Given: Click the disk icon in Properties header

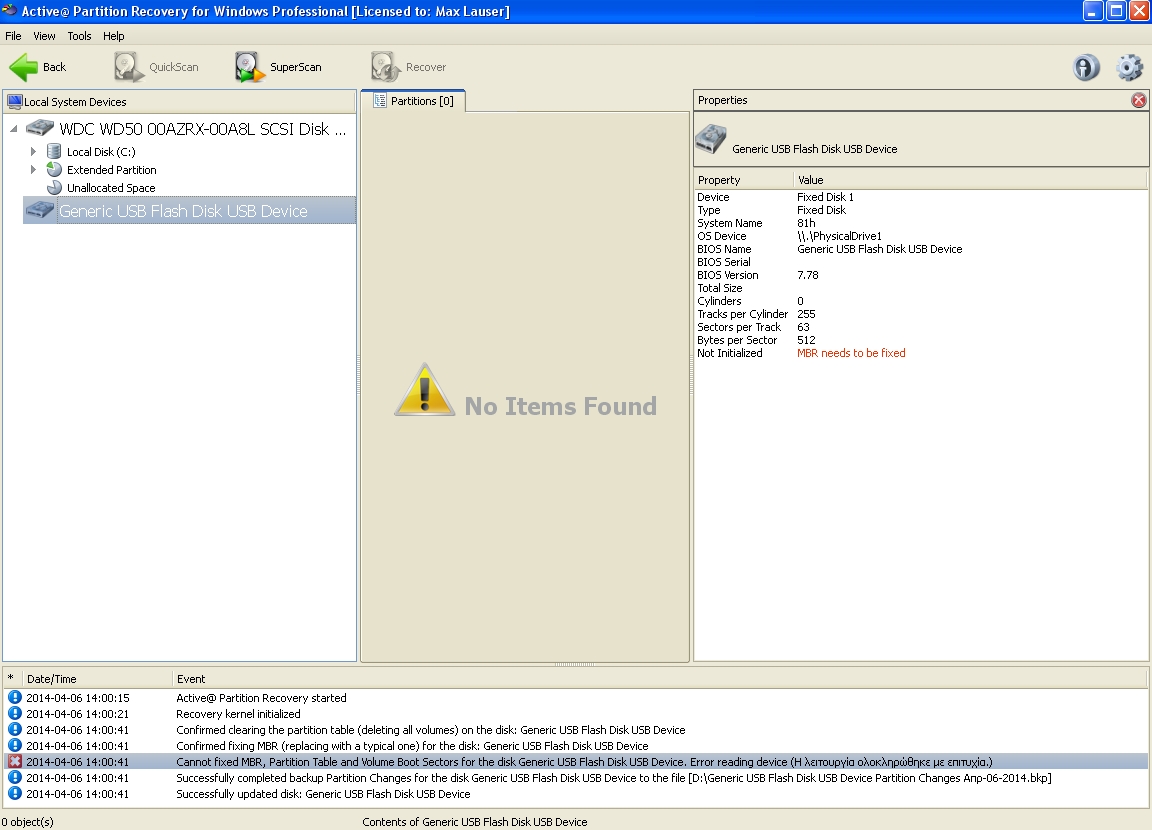Looking at the screenshot, I should [x=710, y=139].
